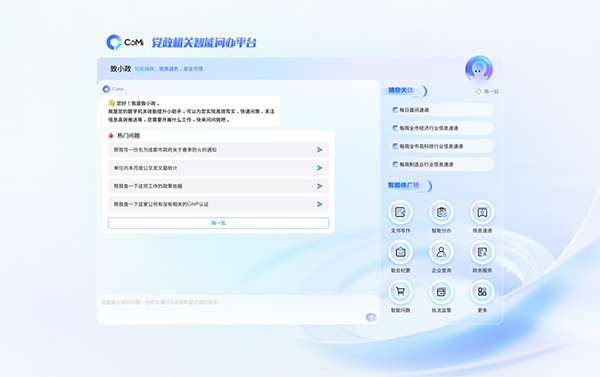Open the 政务服务 agent icon

click(482, 252)
